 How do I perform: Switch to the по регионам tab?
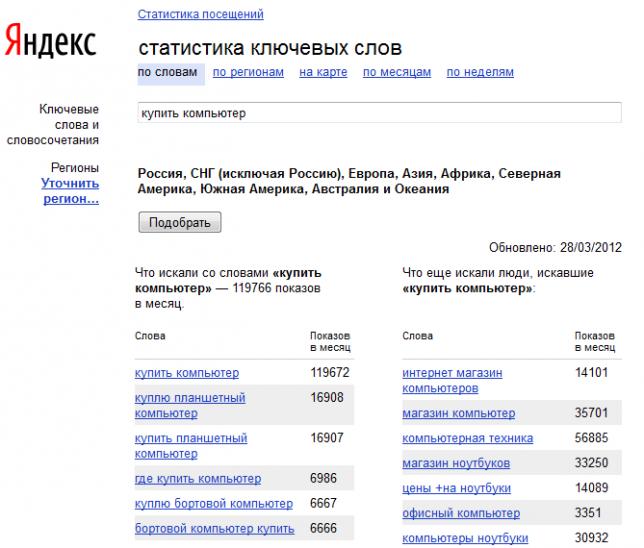(x=248, y=72)
